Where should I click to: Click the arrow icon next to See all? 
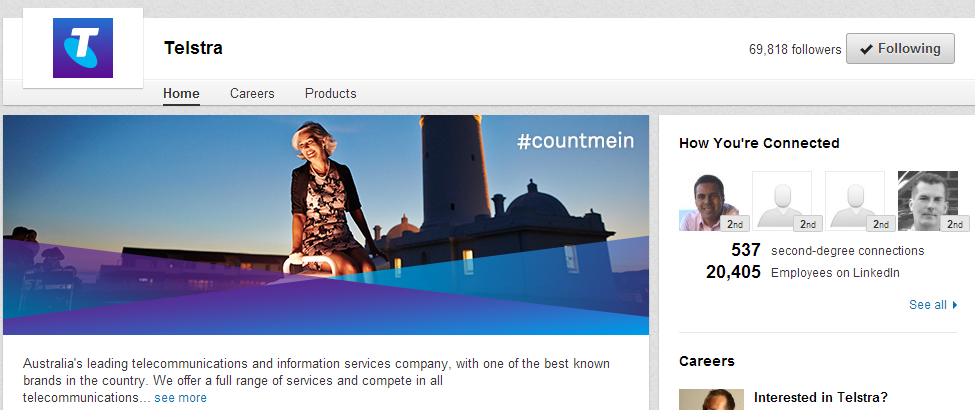954,305
